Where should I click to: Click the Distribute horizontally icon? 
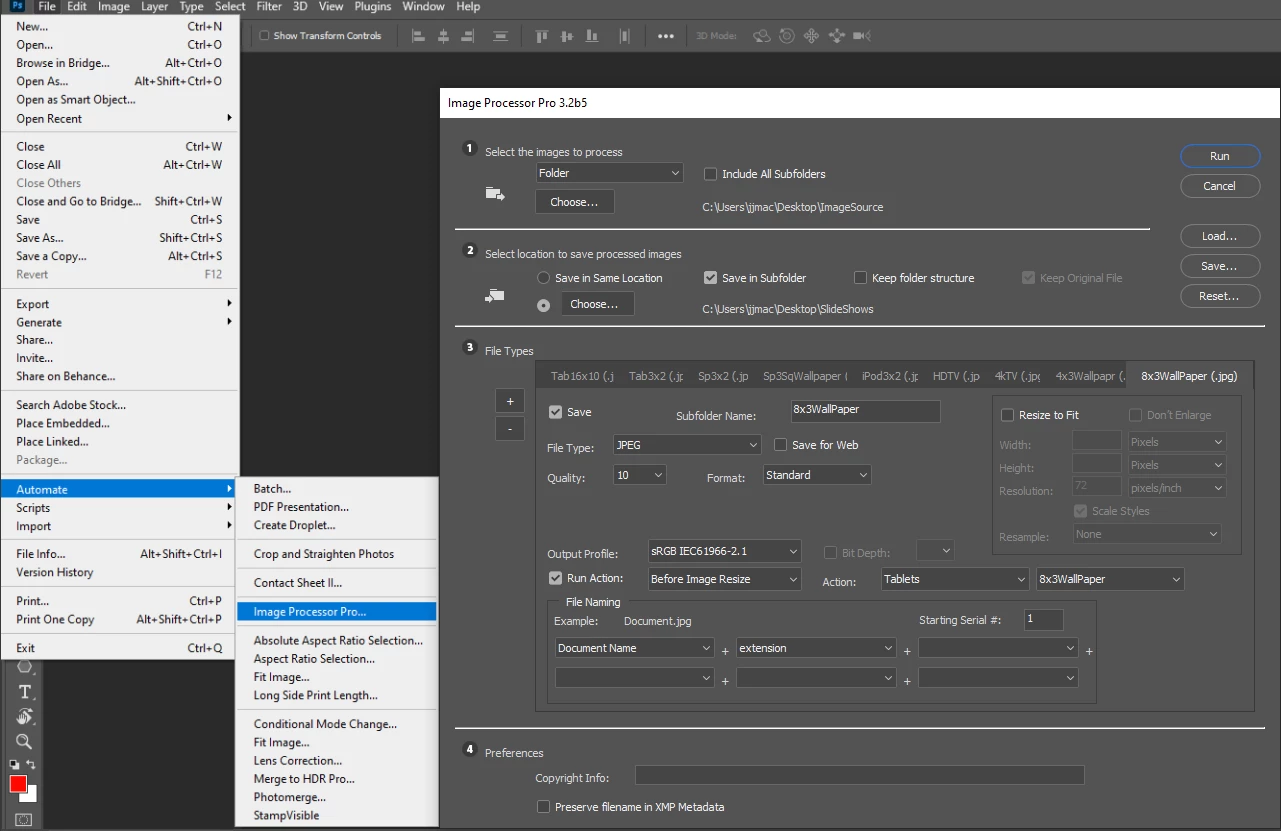[625, 36]
